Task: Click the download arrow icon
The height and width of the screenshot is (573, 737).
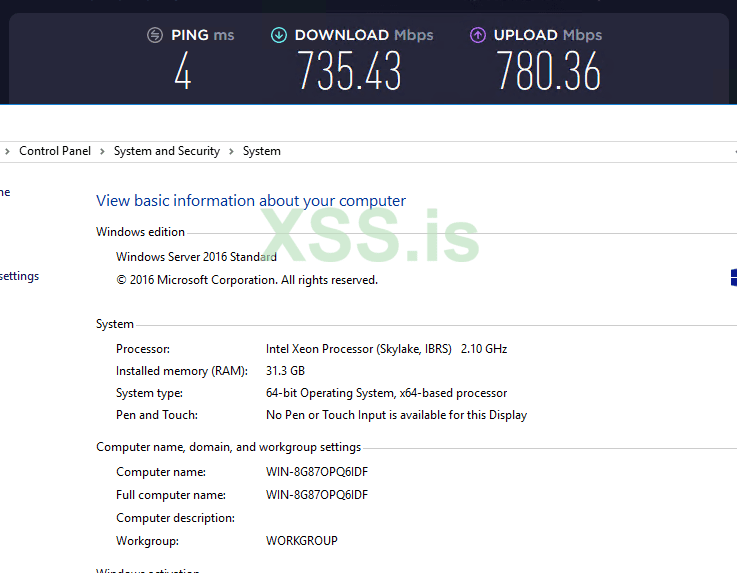Action: [279, 35]
